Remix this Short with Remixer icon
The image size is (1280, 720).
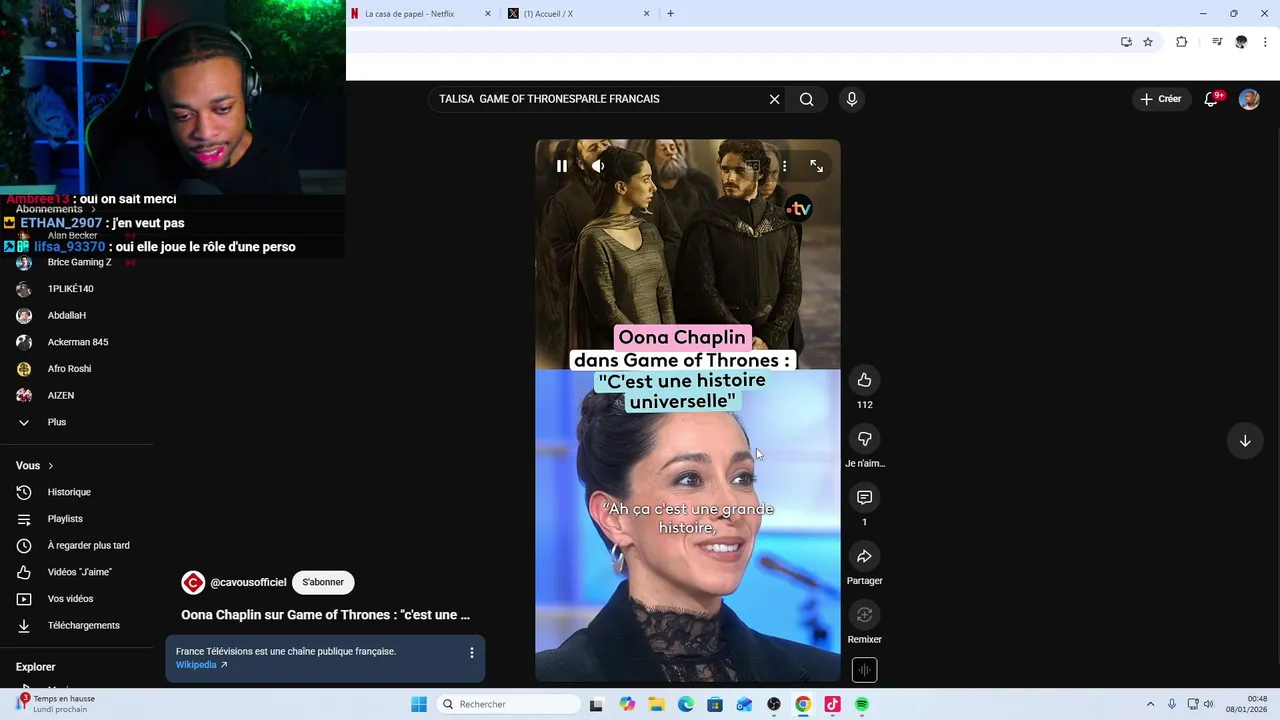864,615
